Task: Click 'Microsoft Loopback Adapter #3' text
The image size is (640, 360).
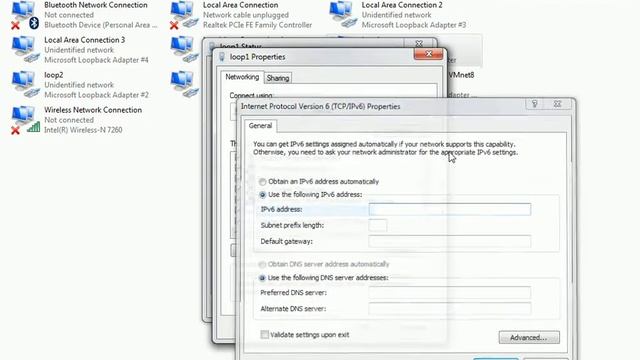Action: click(413, 25)
